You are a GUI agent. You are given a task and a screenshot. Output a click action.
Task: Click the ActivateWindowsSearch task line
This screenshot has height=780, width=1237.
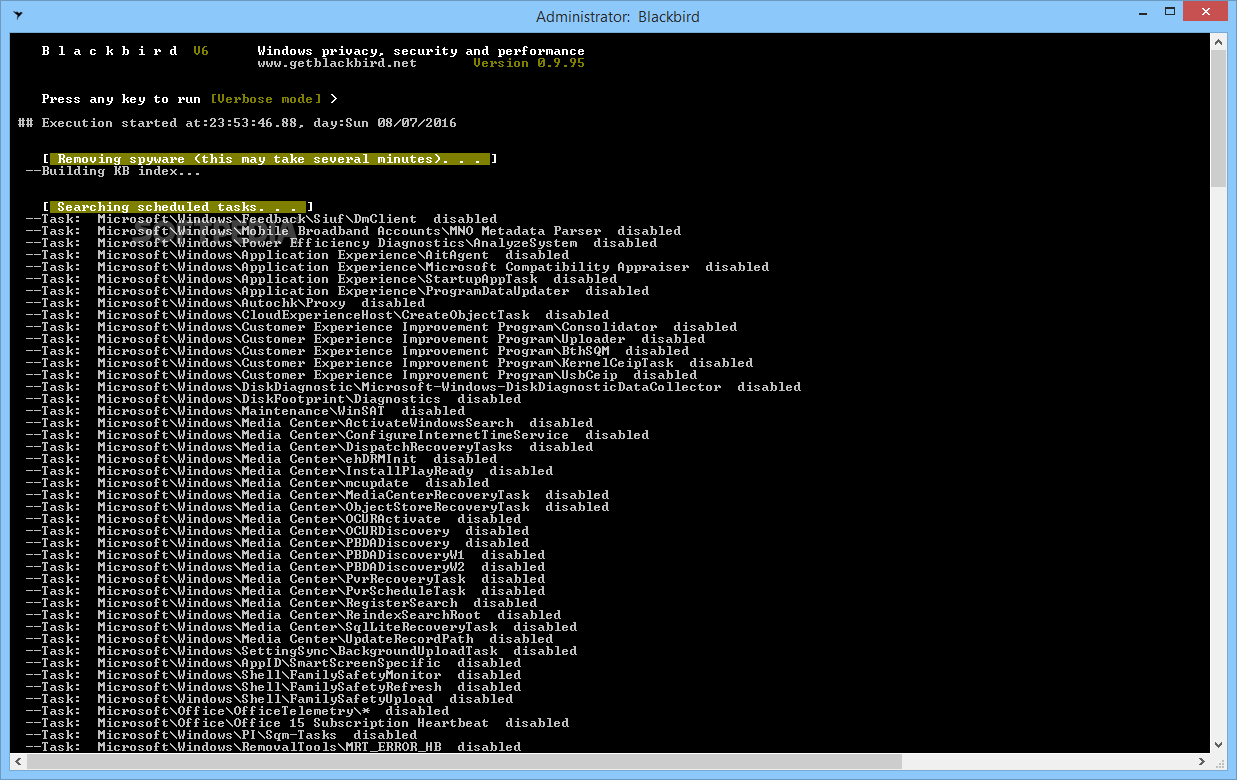coord(309,423)
